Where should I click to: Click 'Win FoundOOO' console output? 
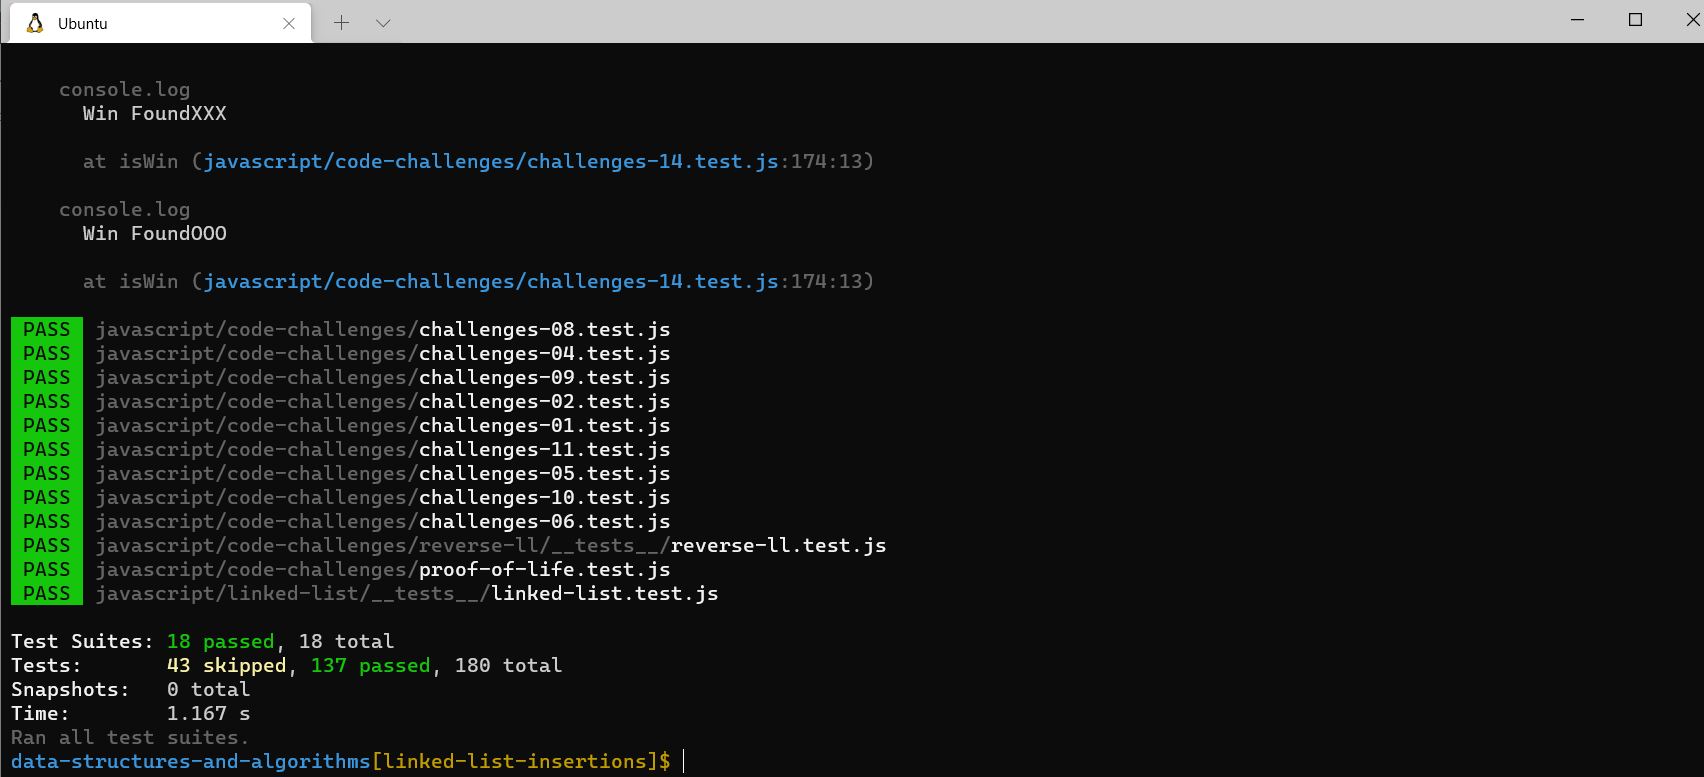(x=154, y=233)
